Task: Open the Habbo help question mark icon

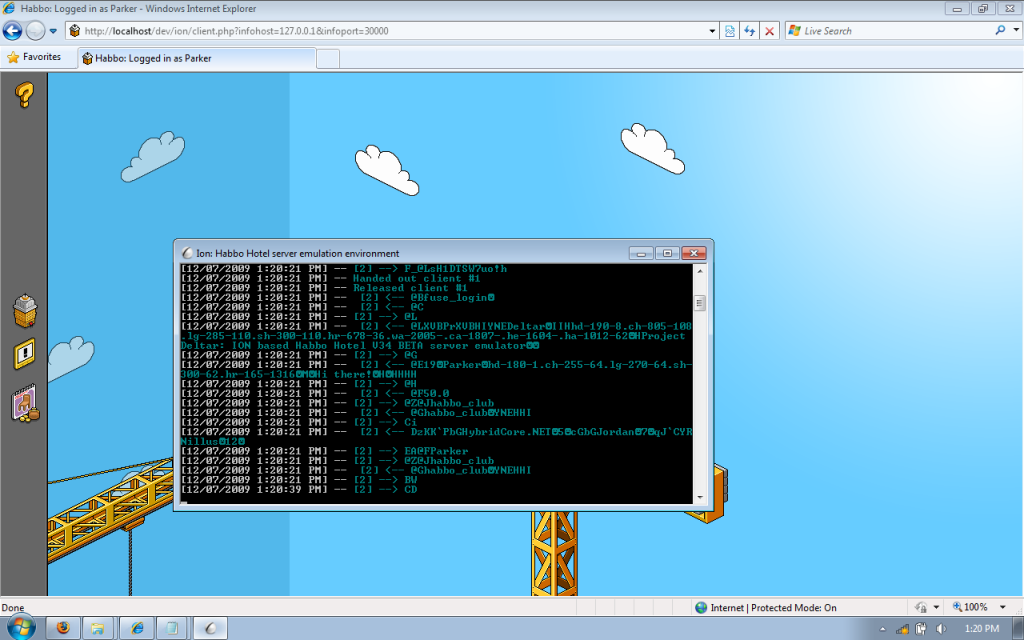Action: 24,95
